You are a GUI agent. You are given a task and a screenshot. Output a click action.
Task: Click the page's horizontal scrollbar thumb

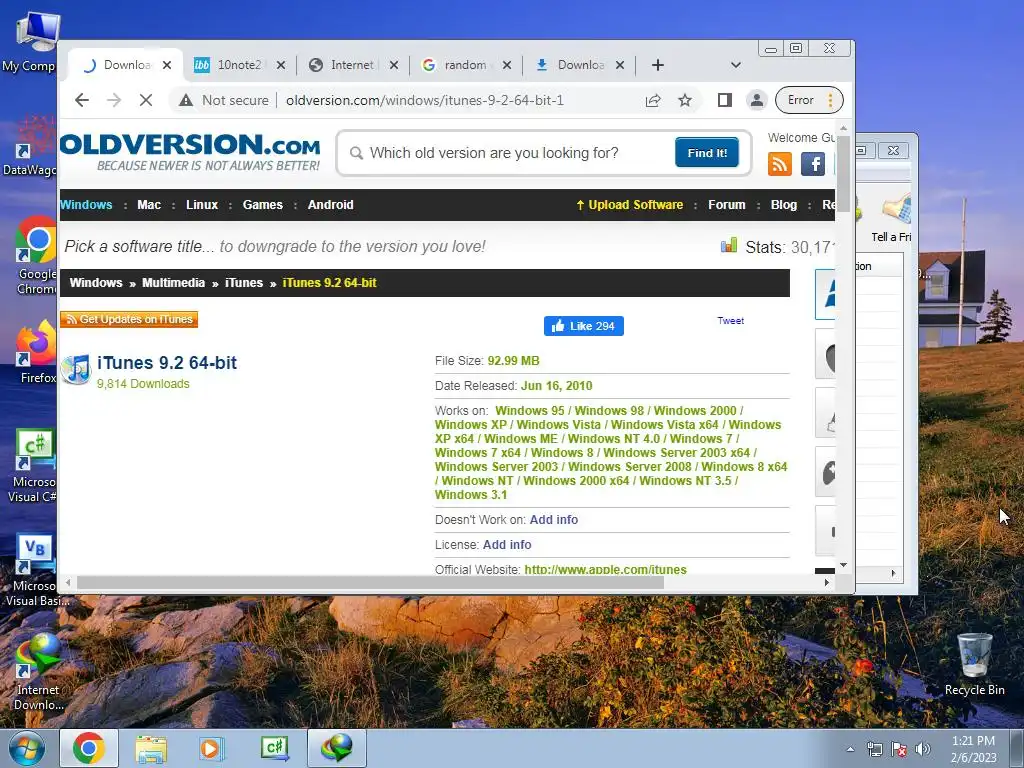tap(370, 583)
